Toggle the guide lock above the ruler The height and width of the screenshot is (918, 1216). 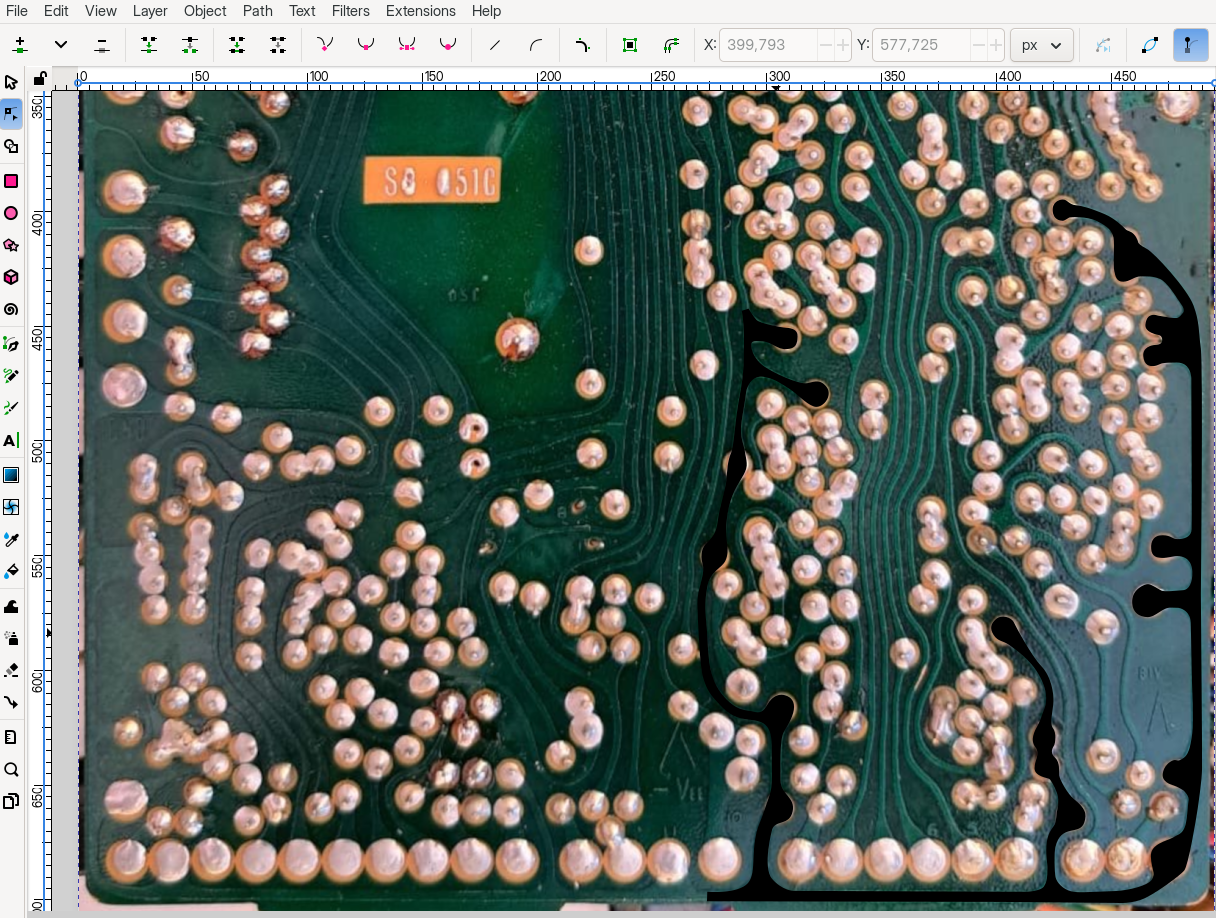click(40, 77)
